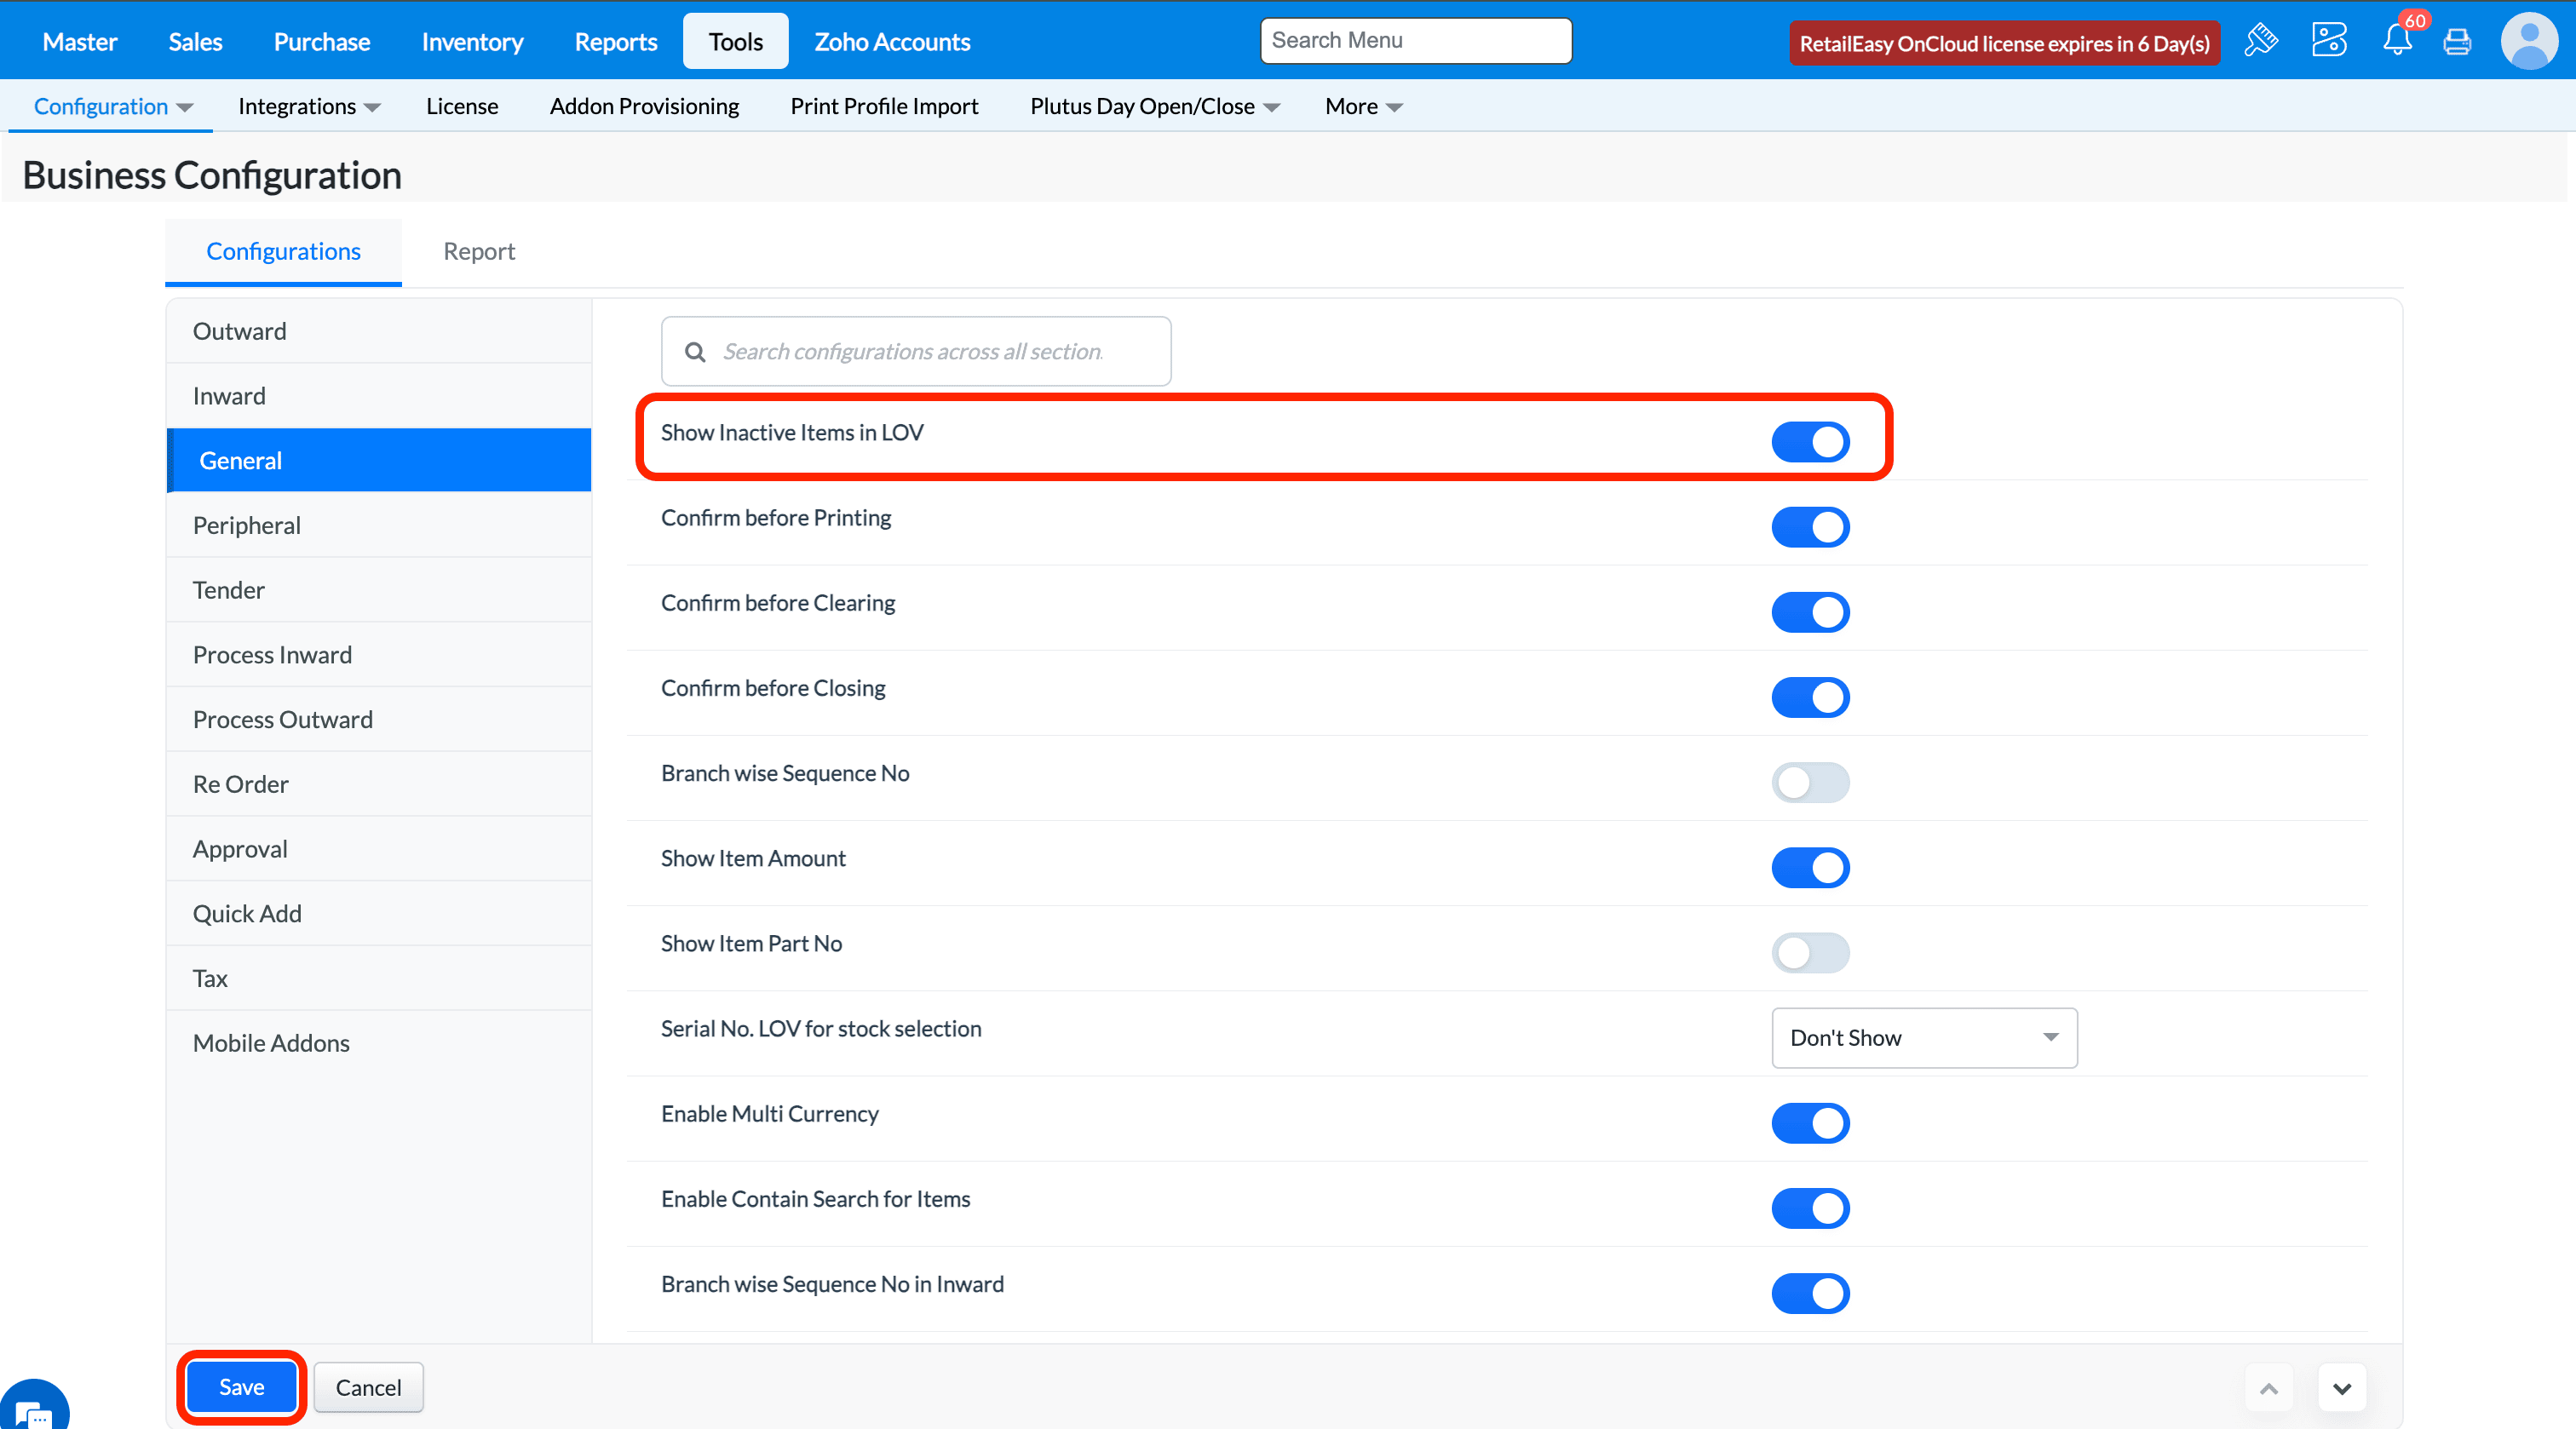Click the routing settings icon in header
Image resolution: width=2576 pixels, height=1429 pixels.
(2328, 41)
